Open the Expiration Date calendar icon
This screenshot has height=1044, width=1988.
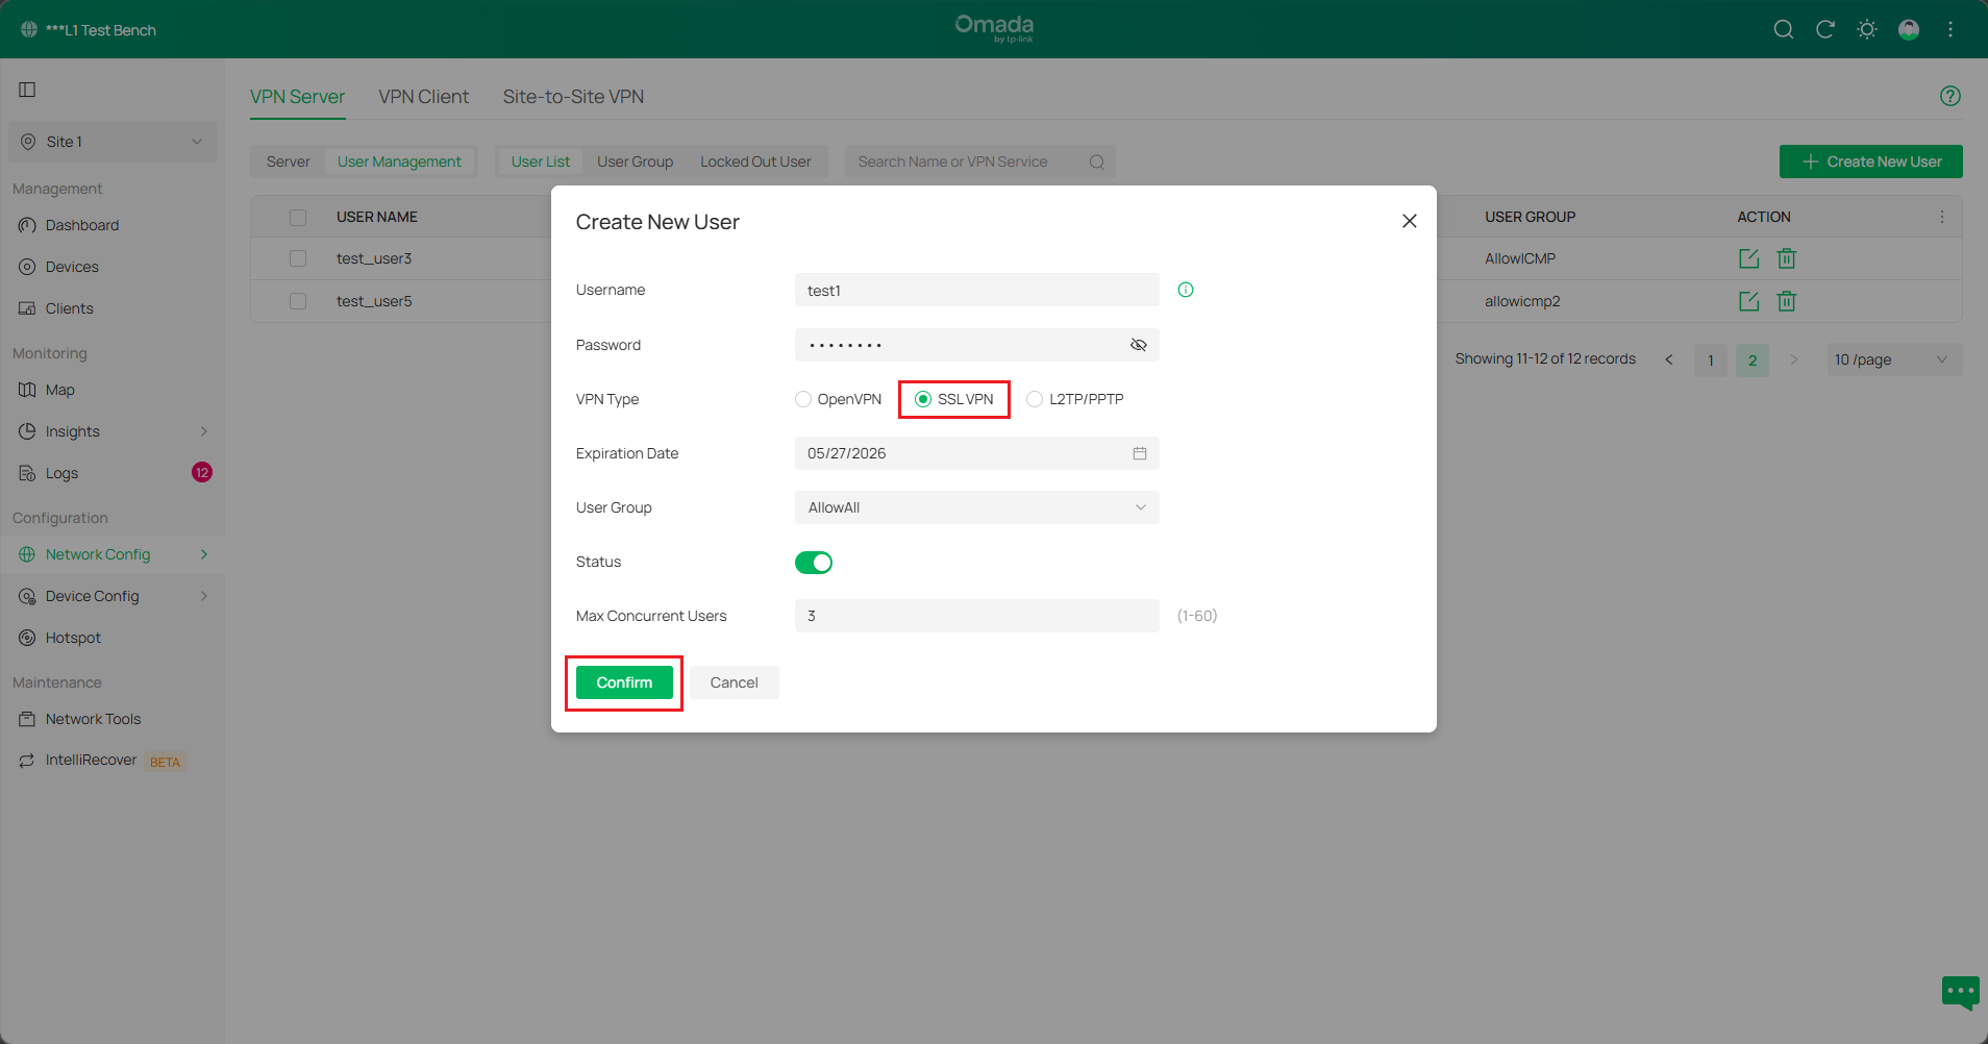(1139, 453)
